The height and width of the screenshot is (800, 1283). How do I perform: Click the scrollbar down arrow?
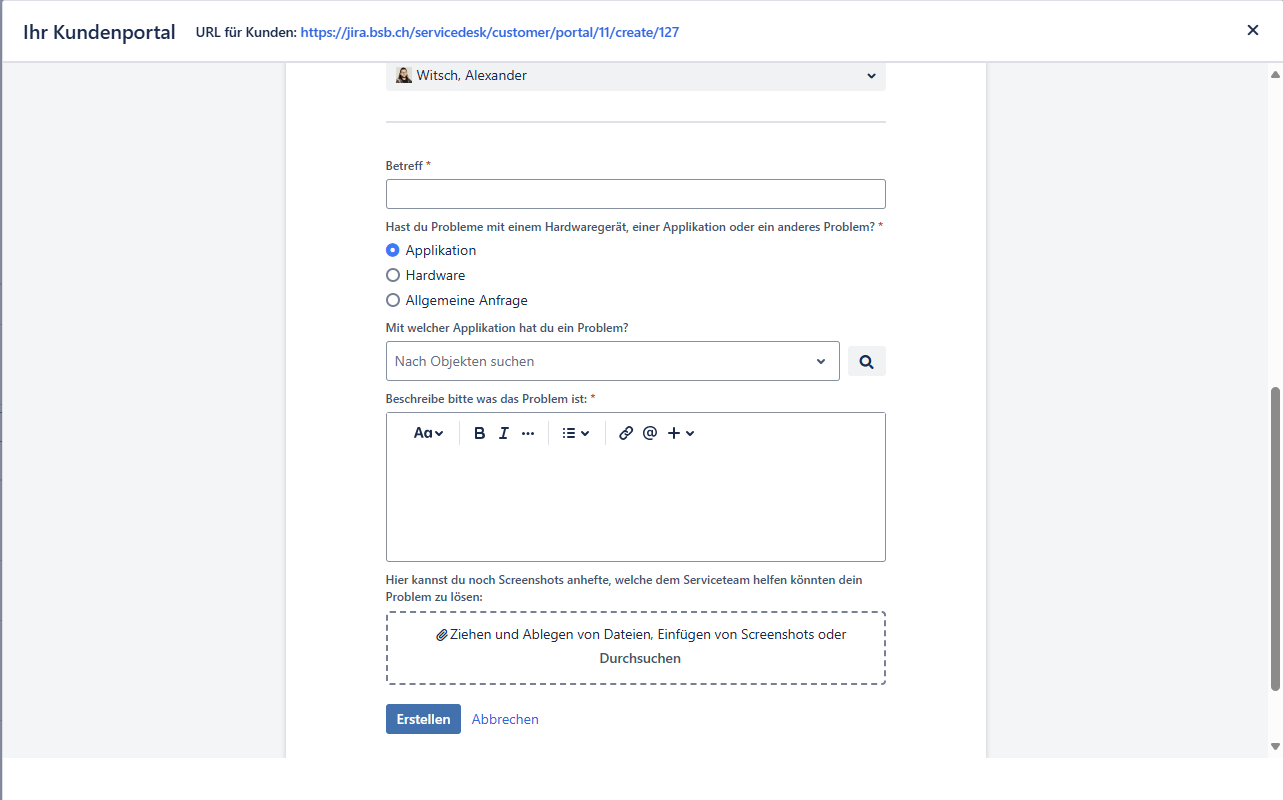1275,746
